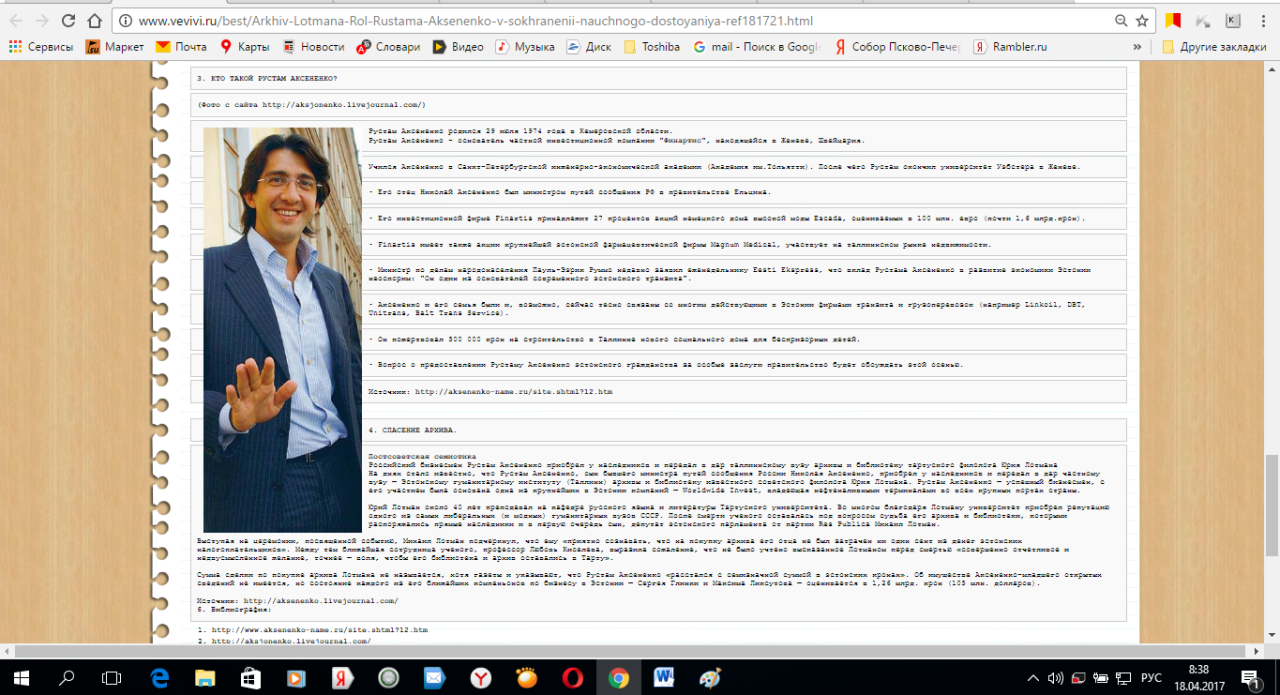This screenshot has width=1280, height=695.
Task: View site information icon in address bar
Action: (x=125, y=20)
